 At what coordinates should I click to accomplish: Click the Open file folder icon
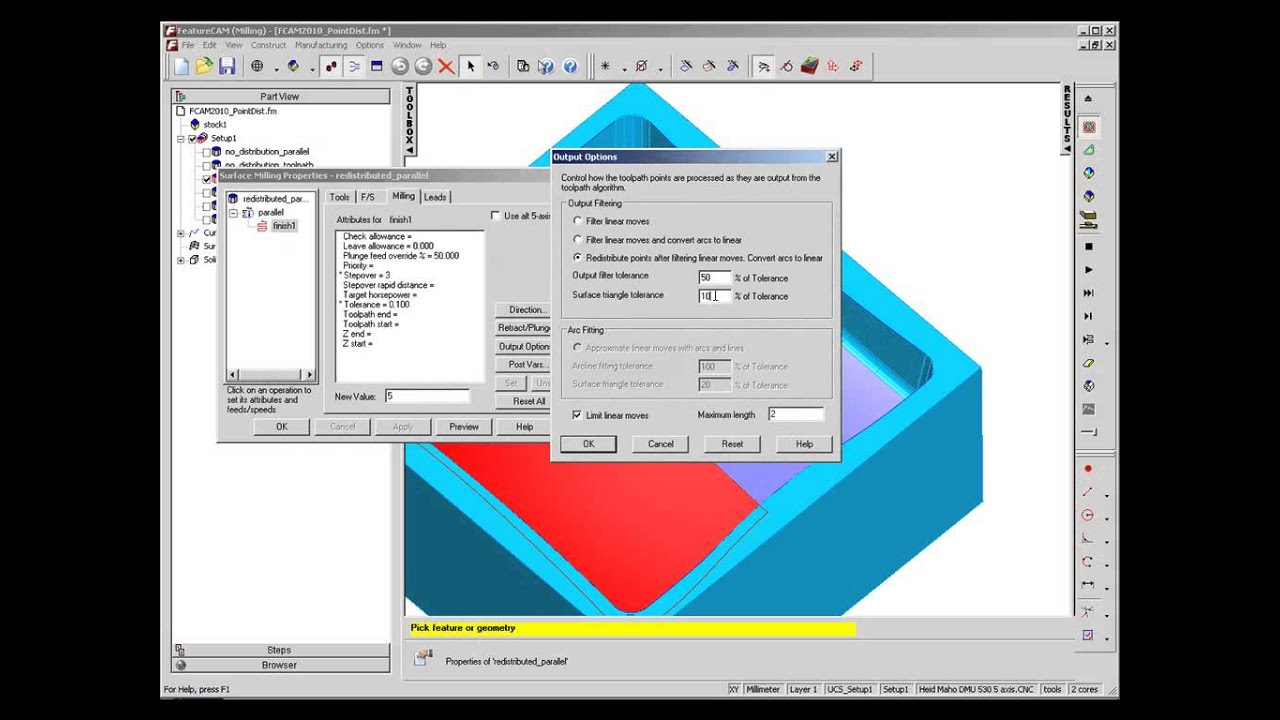point(204,67)
